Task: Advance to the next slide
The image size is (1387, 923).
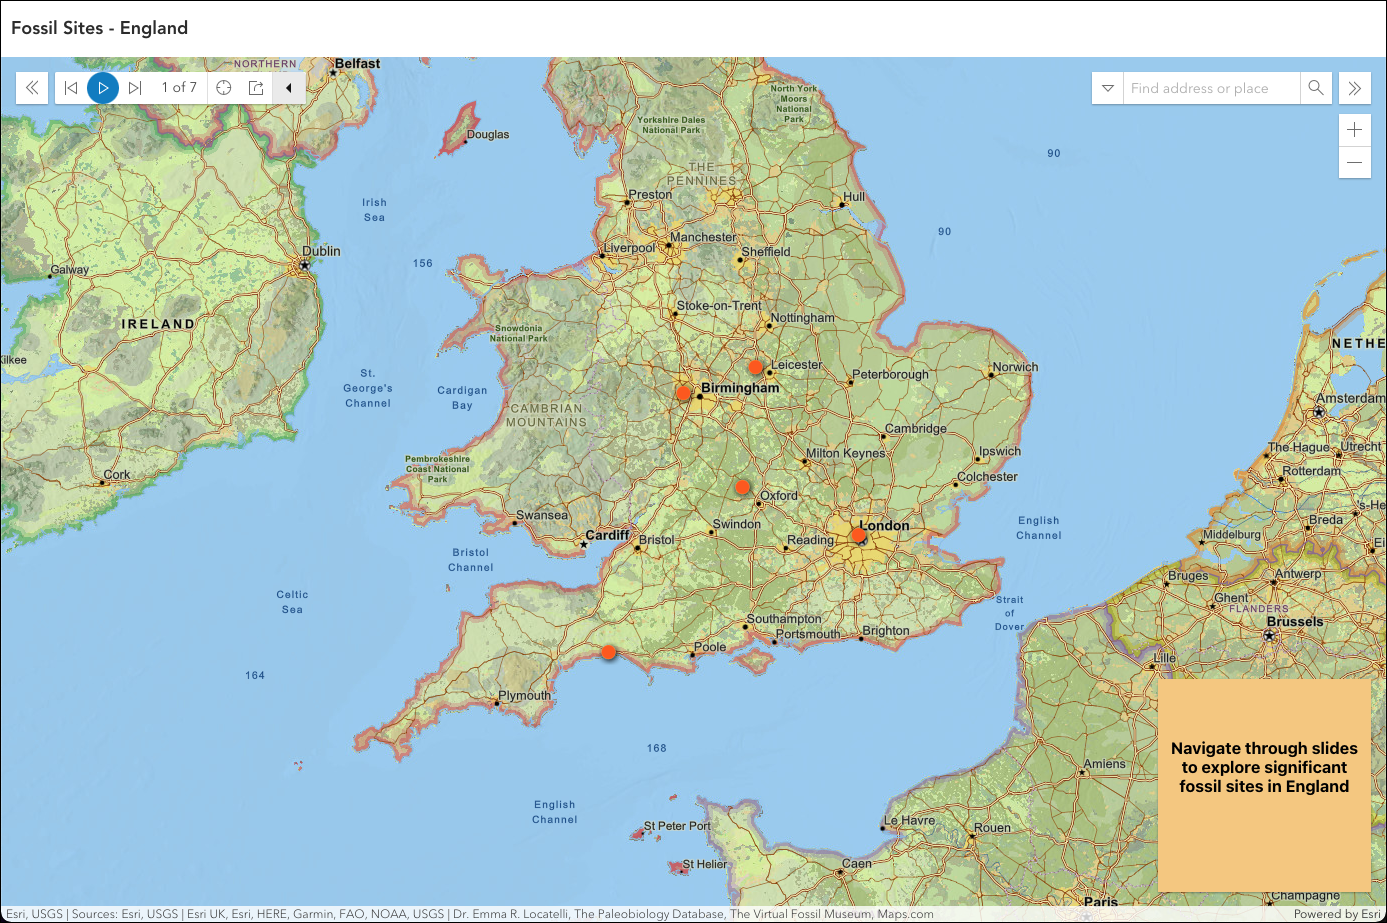Action: tap(135, 88)
